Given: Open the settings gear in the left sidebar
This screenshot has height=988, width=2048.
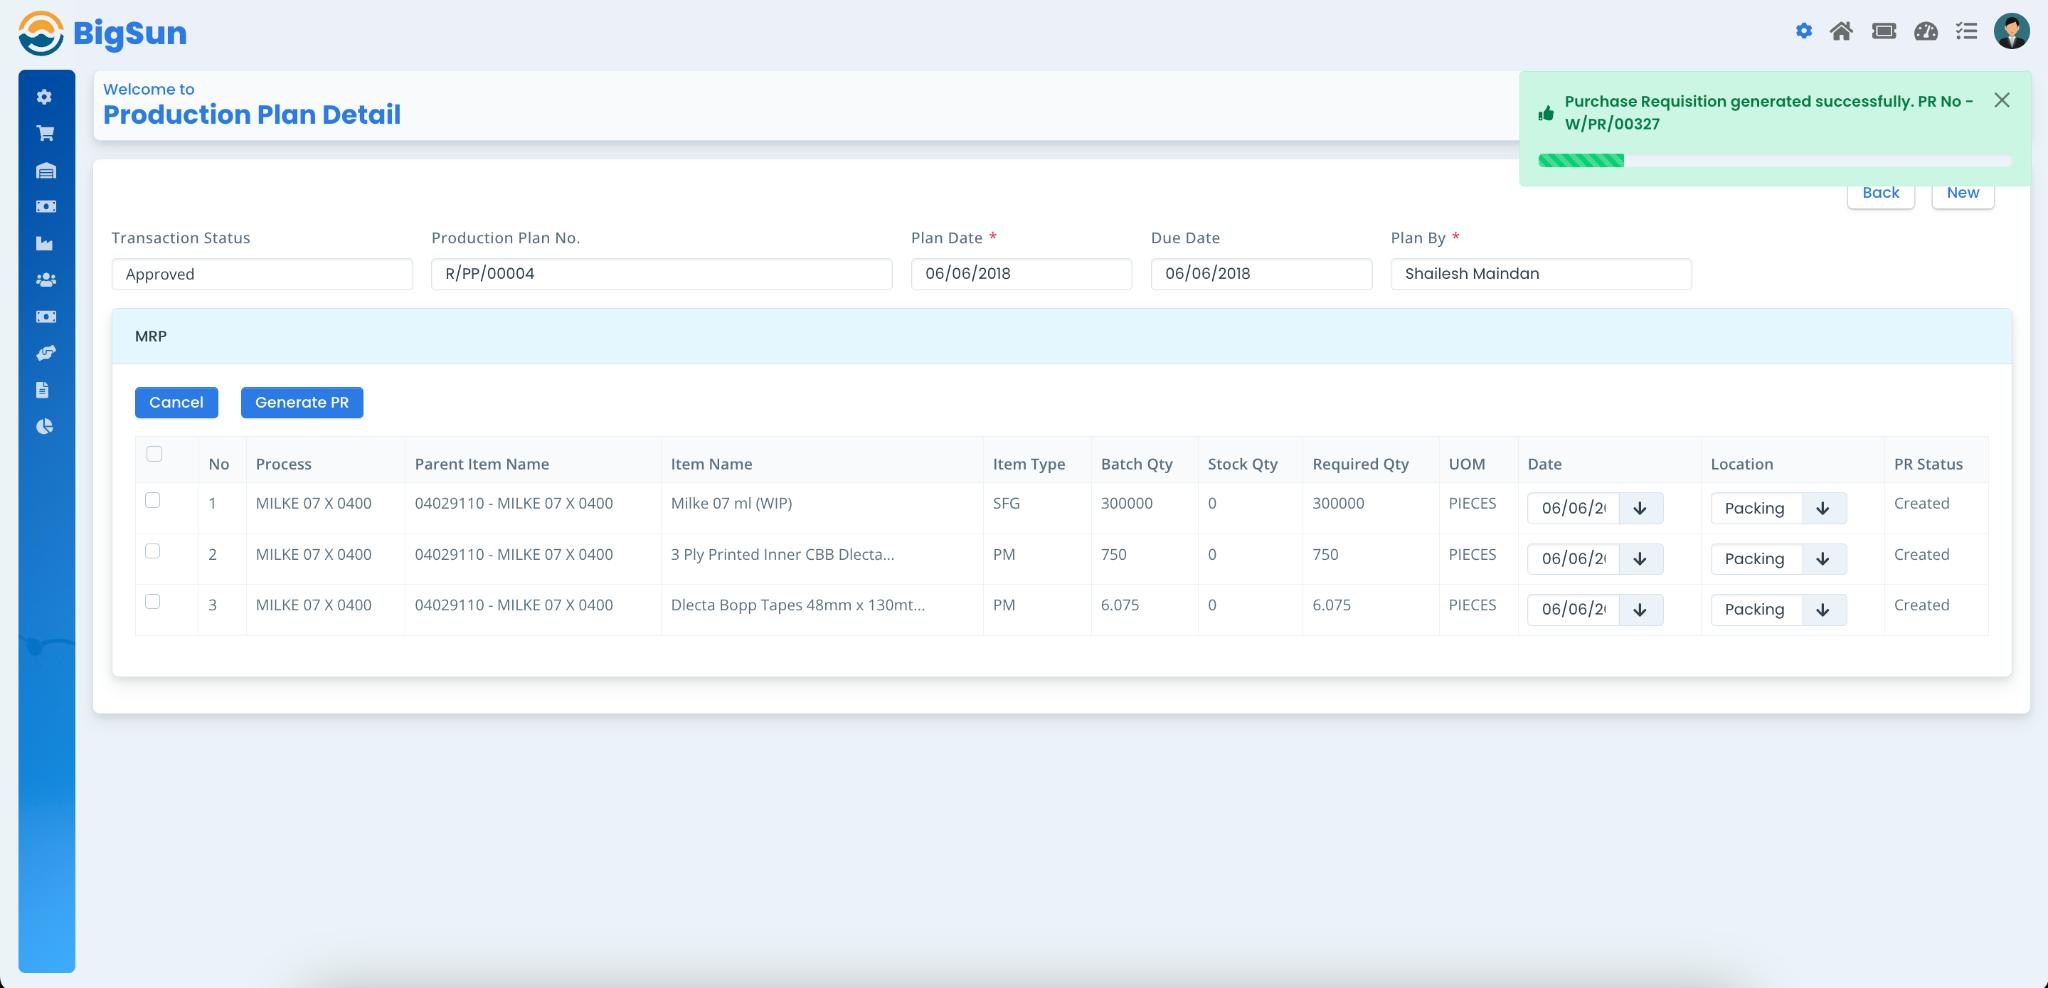Looking at the screenshot, I should tap(44, 97).
